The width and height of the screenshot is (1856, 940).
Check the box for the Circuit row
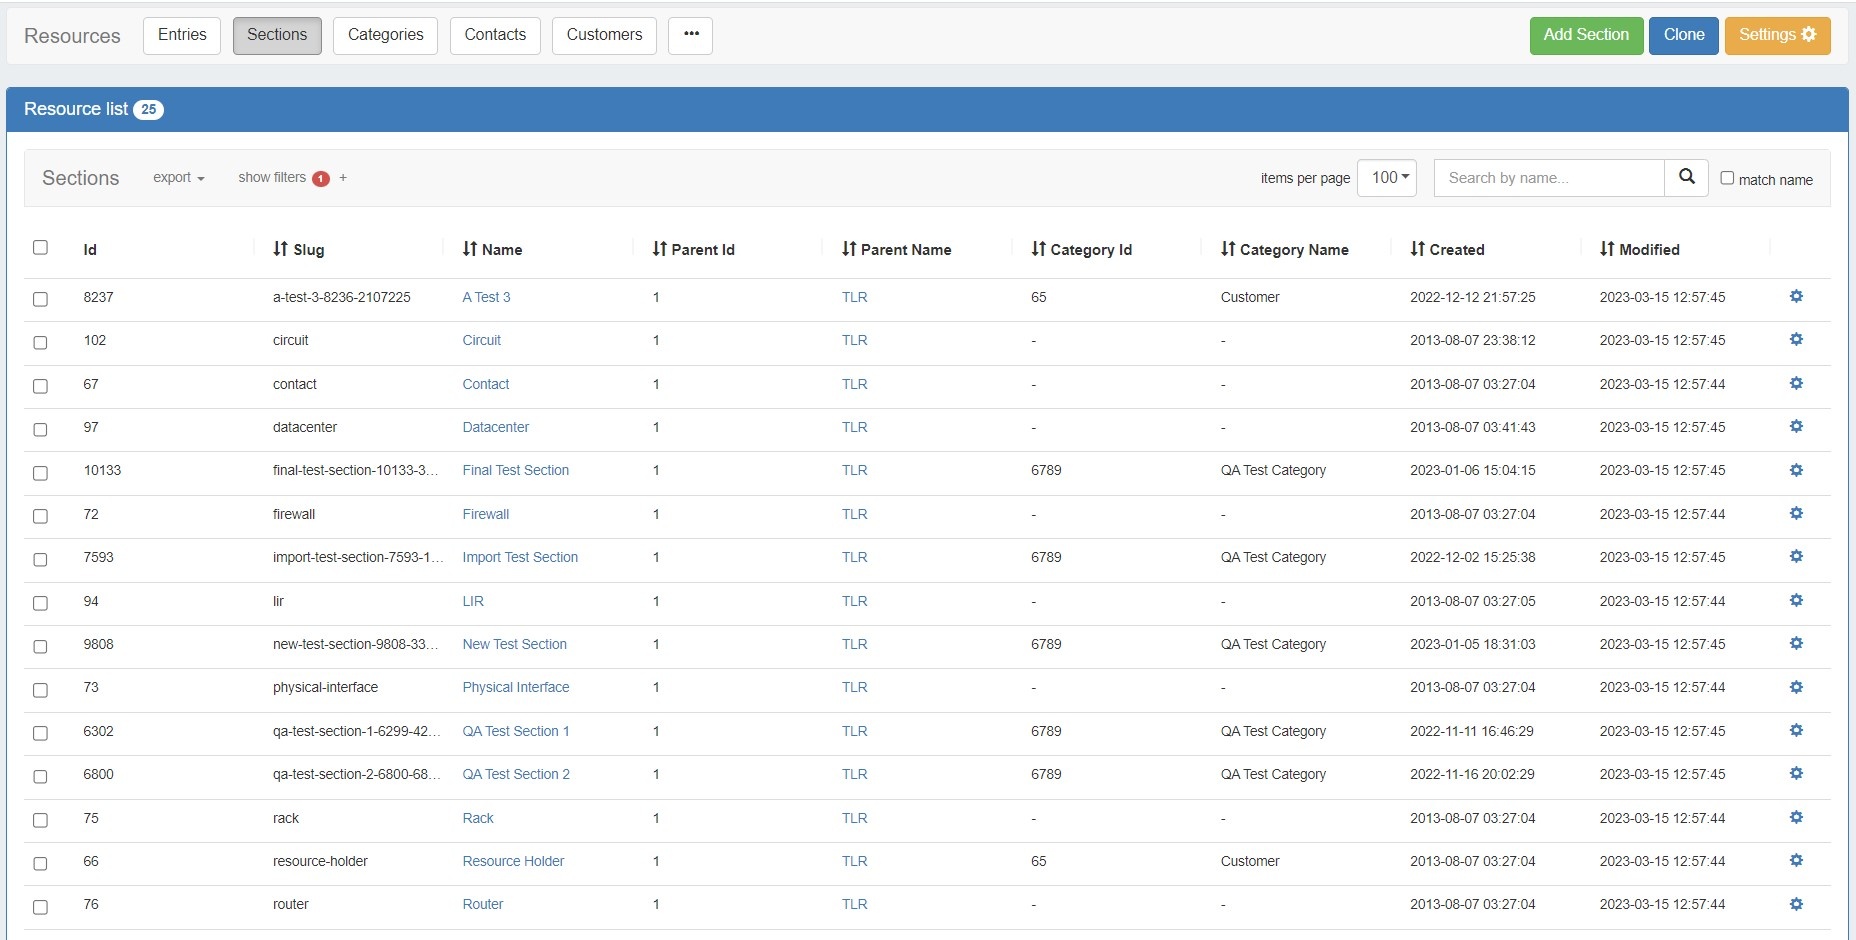pos(40,342)
